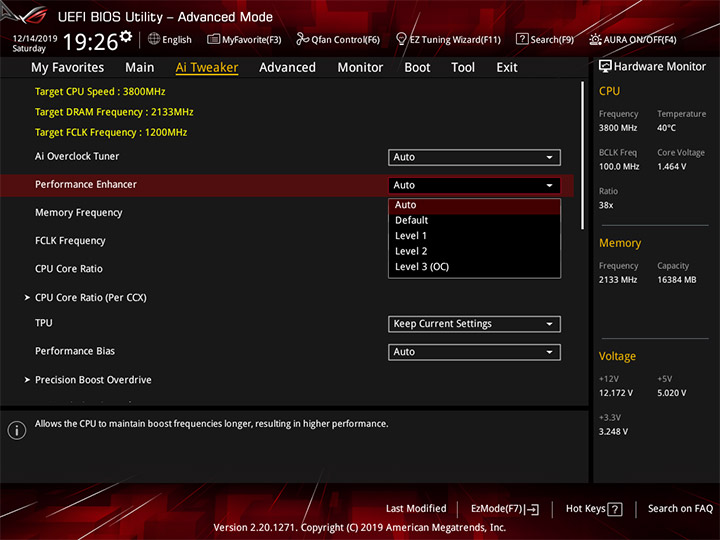Select the Ai Tweaker tab

click(207, 68)
